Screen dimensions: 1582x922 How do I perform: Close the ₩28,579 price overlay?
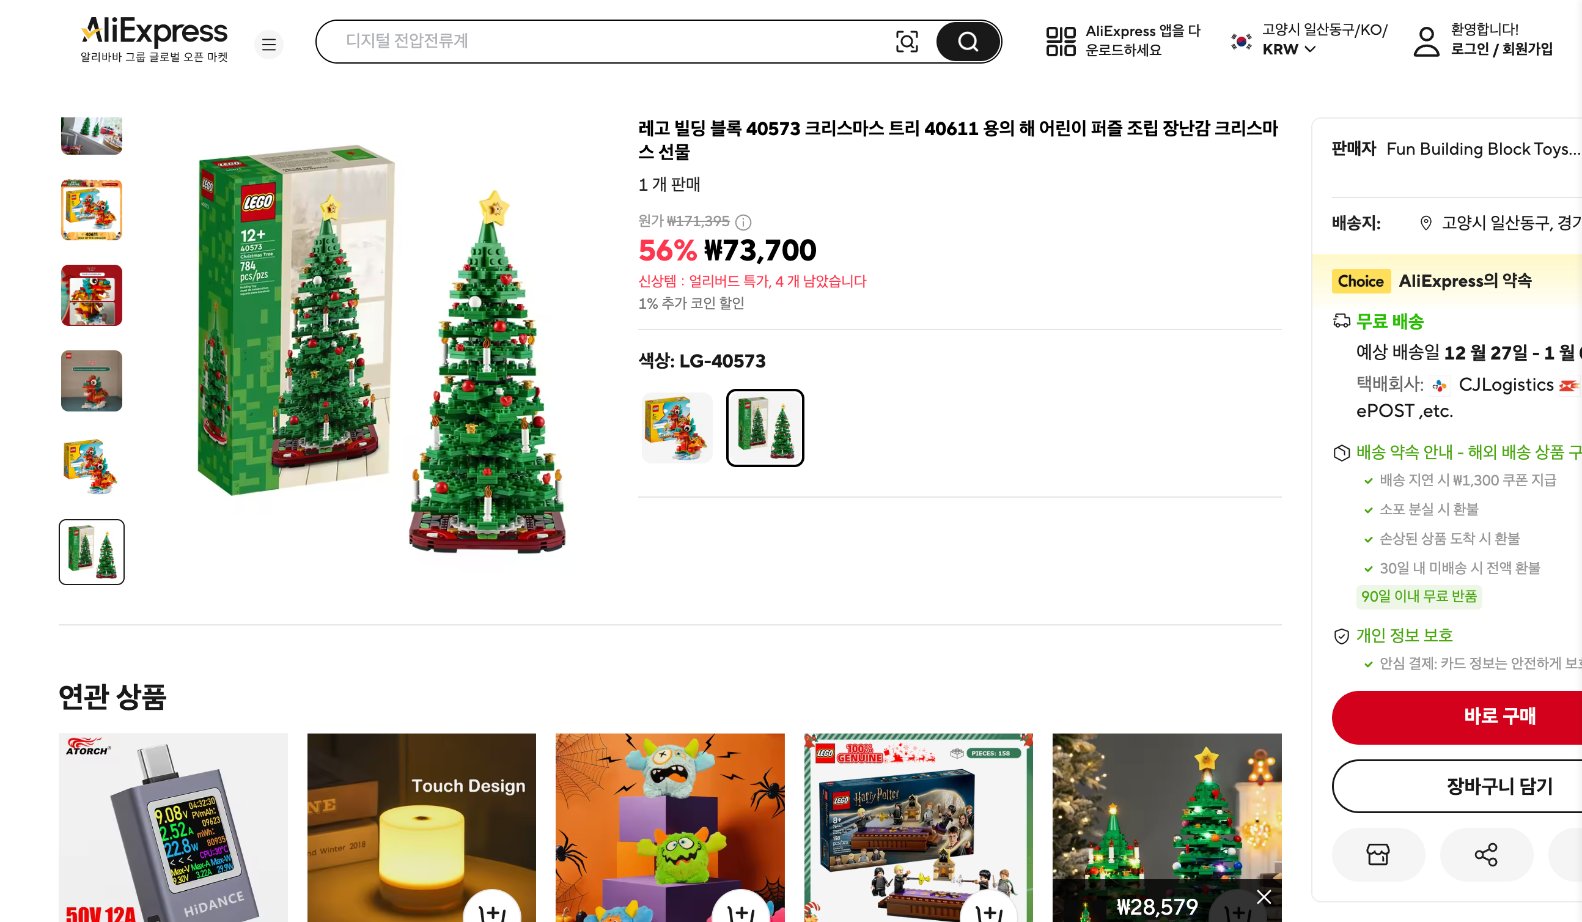coord(1264,897)
